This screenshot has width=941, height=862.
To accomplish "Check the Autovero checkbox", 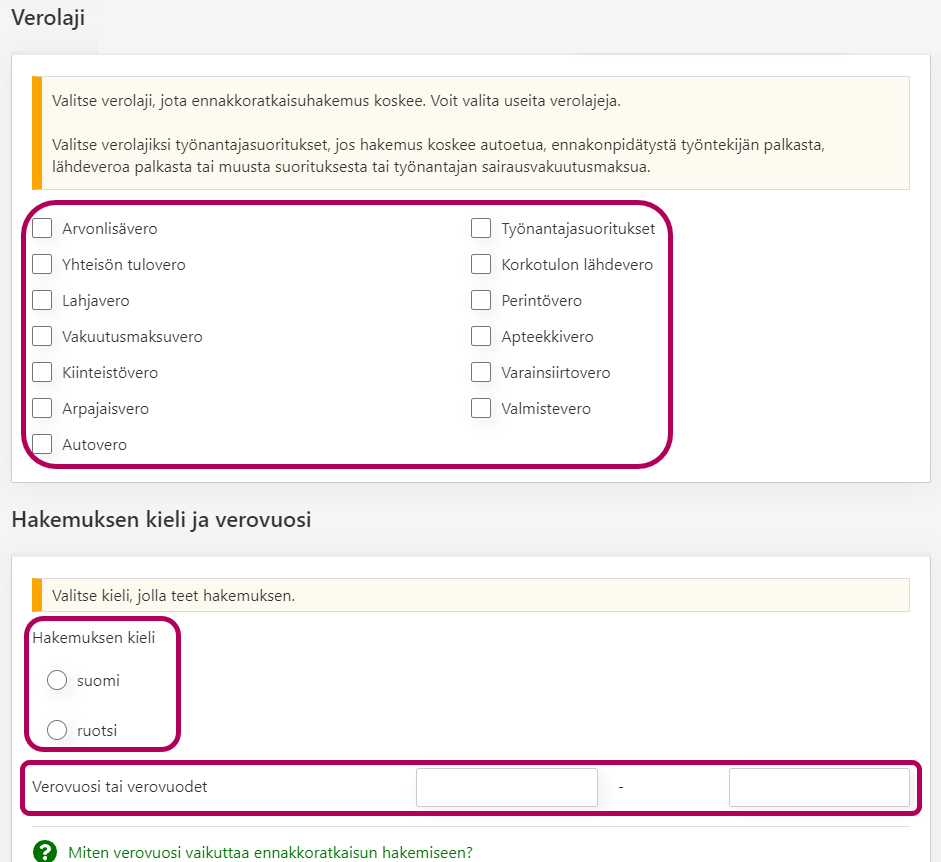I will point(42,445).
